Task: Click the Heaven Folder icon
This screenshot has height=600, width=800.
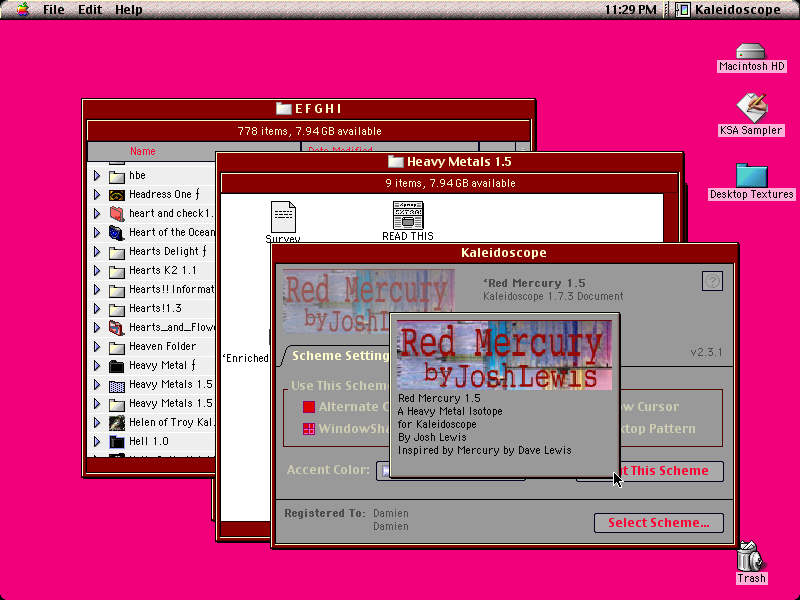Action: (117, 347)
